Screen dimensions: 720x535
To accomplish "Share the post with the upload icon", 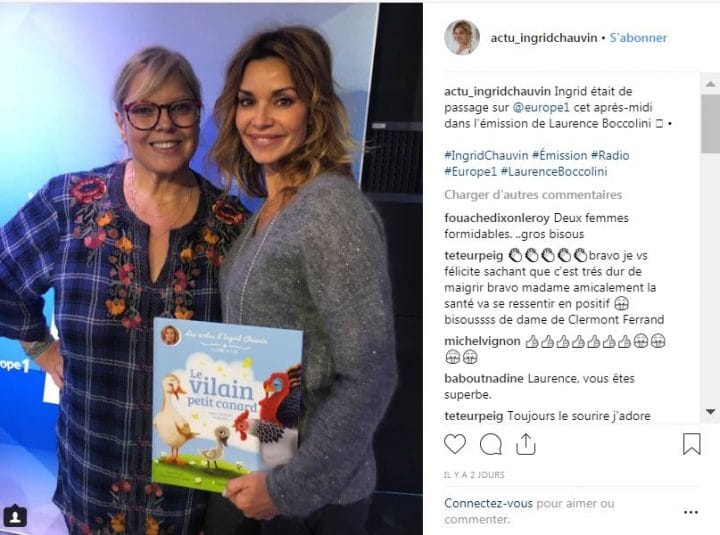I will [526, 444].
